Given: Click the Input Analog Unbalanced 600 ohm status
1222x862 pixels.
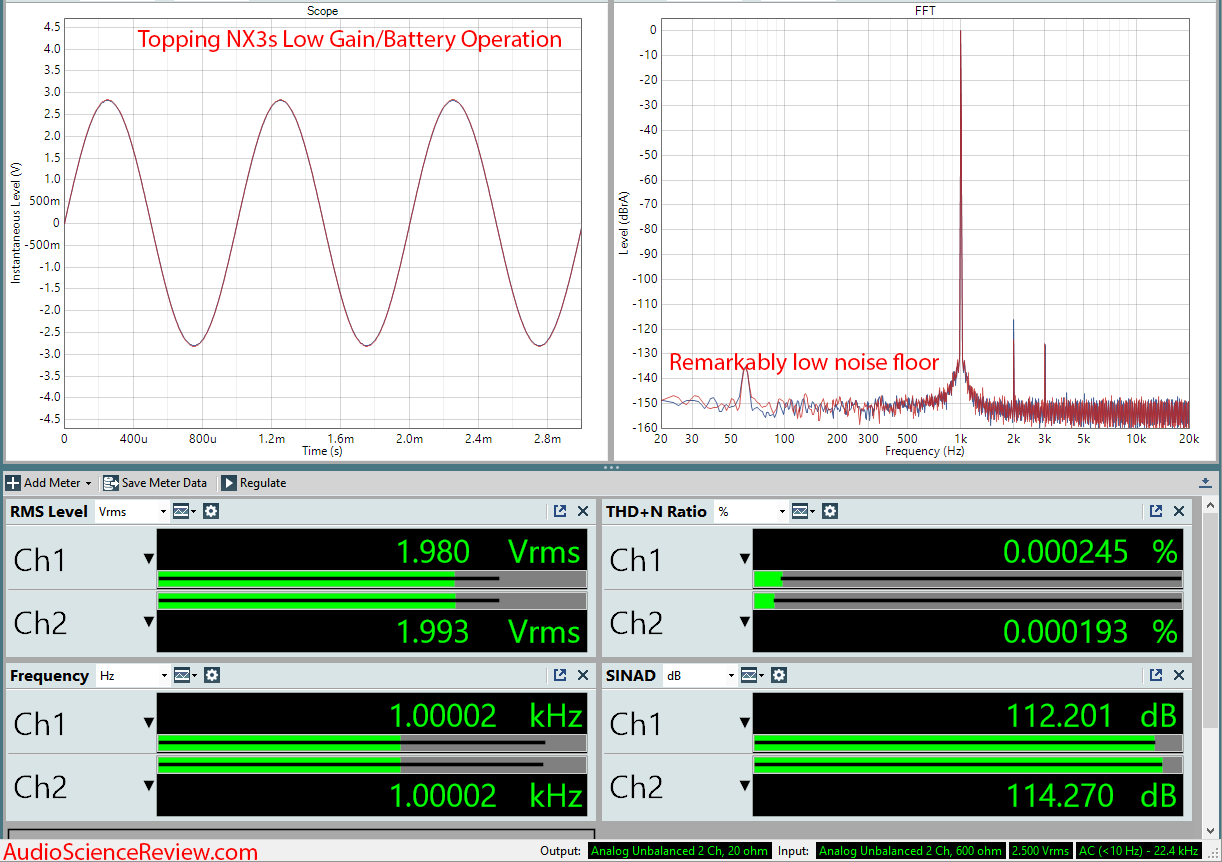Looking at the screenshot, I should pyautogui.click(x=911, y=851).
